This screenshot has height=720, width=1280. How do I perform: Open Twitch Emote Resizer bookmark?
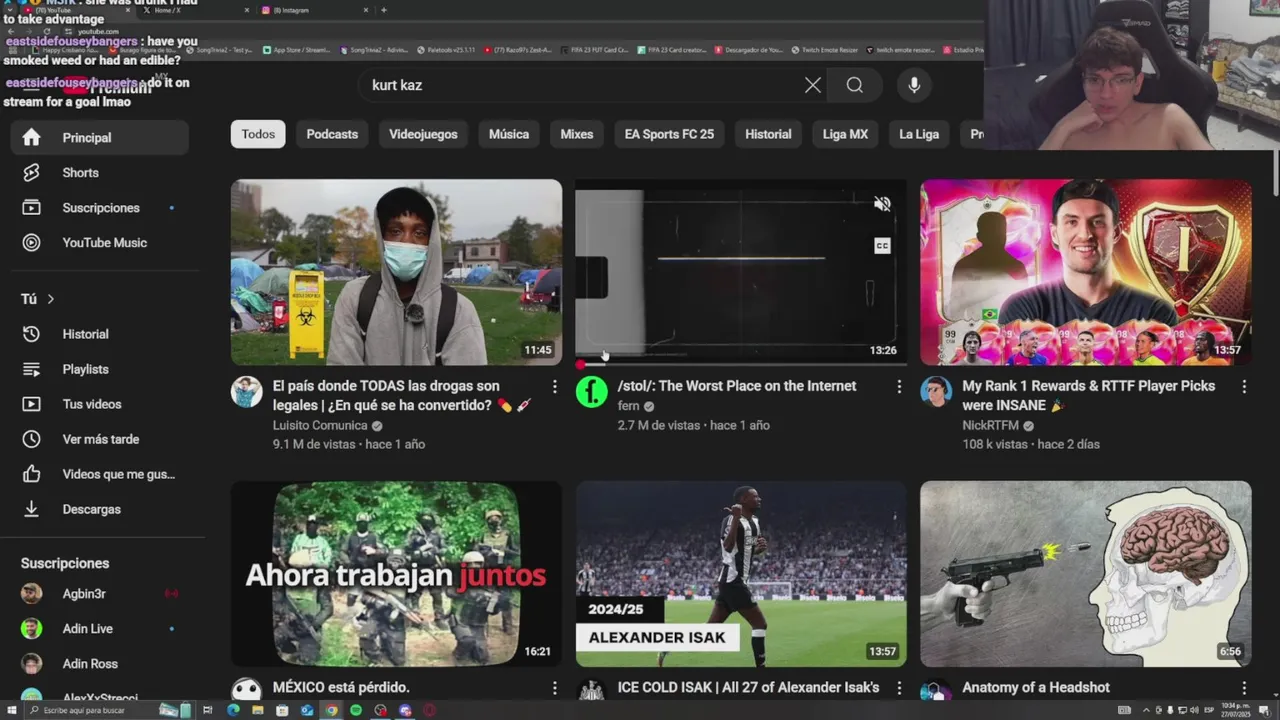click(x=824, y=49)
